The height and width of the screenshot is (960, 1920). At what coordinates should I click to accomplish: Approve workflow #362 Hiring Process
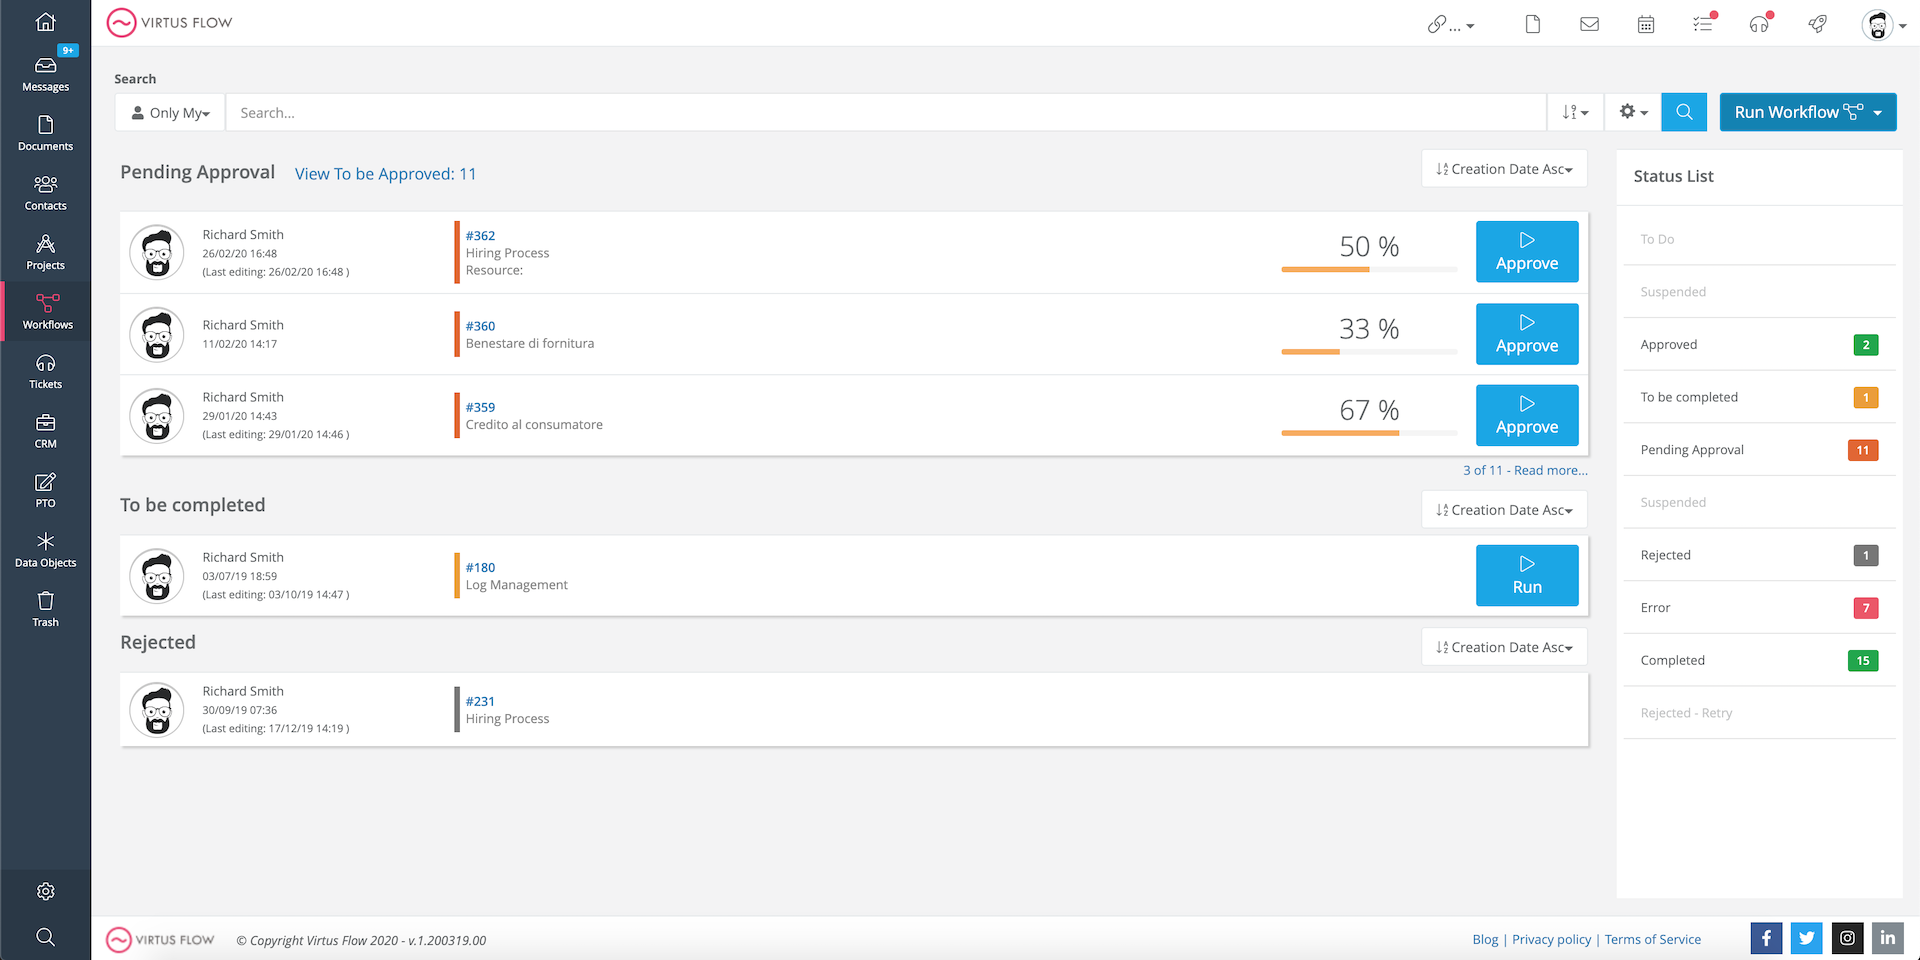1527,252
